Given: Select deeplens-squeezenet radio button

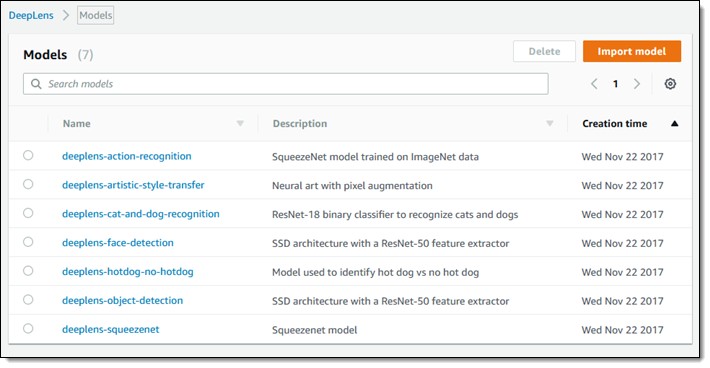Looking at the screenshot, I should [28, 328].
